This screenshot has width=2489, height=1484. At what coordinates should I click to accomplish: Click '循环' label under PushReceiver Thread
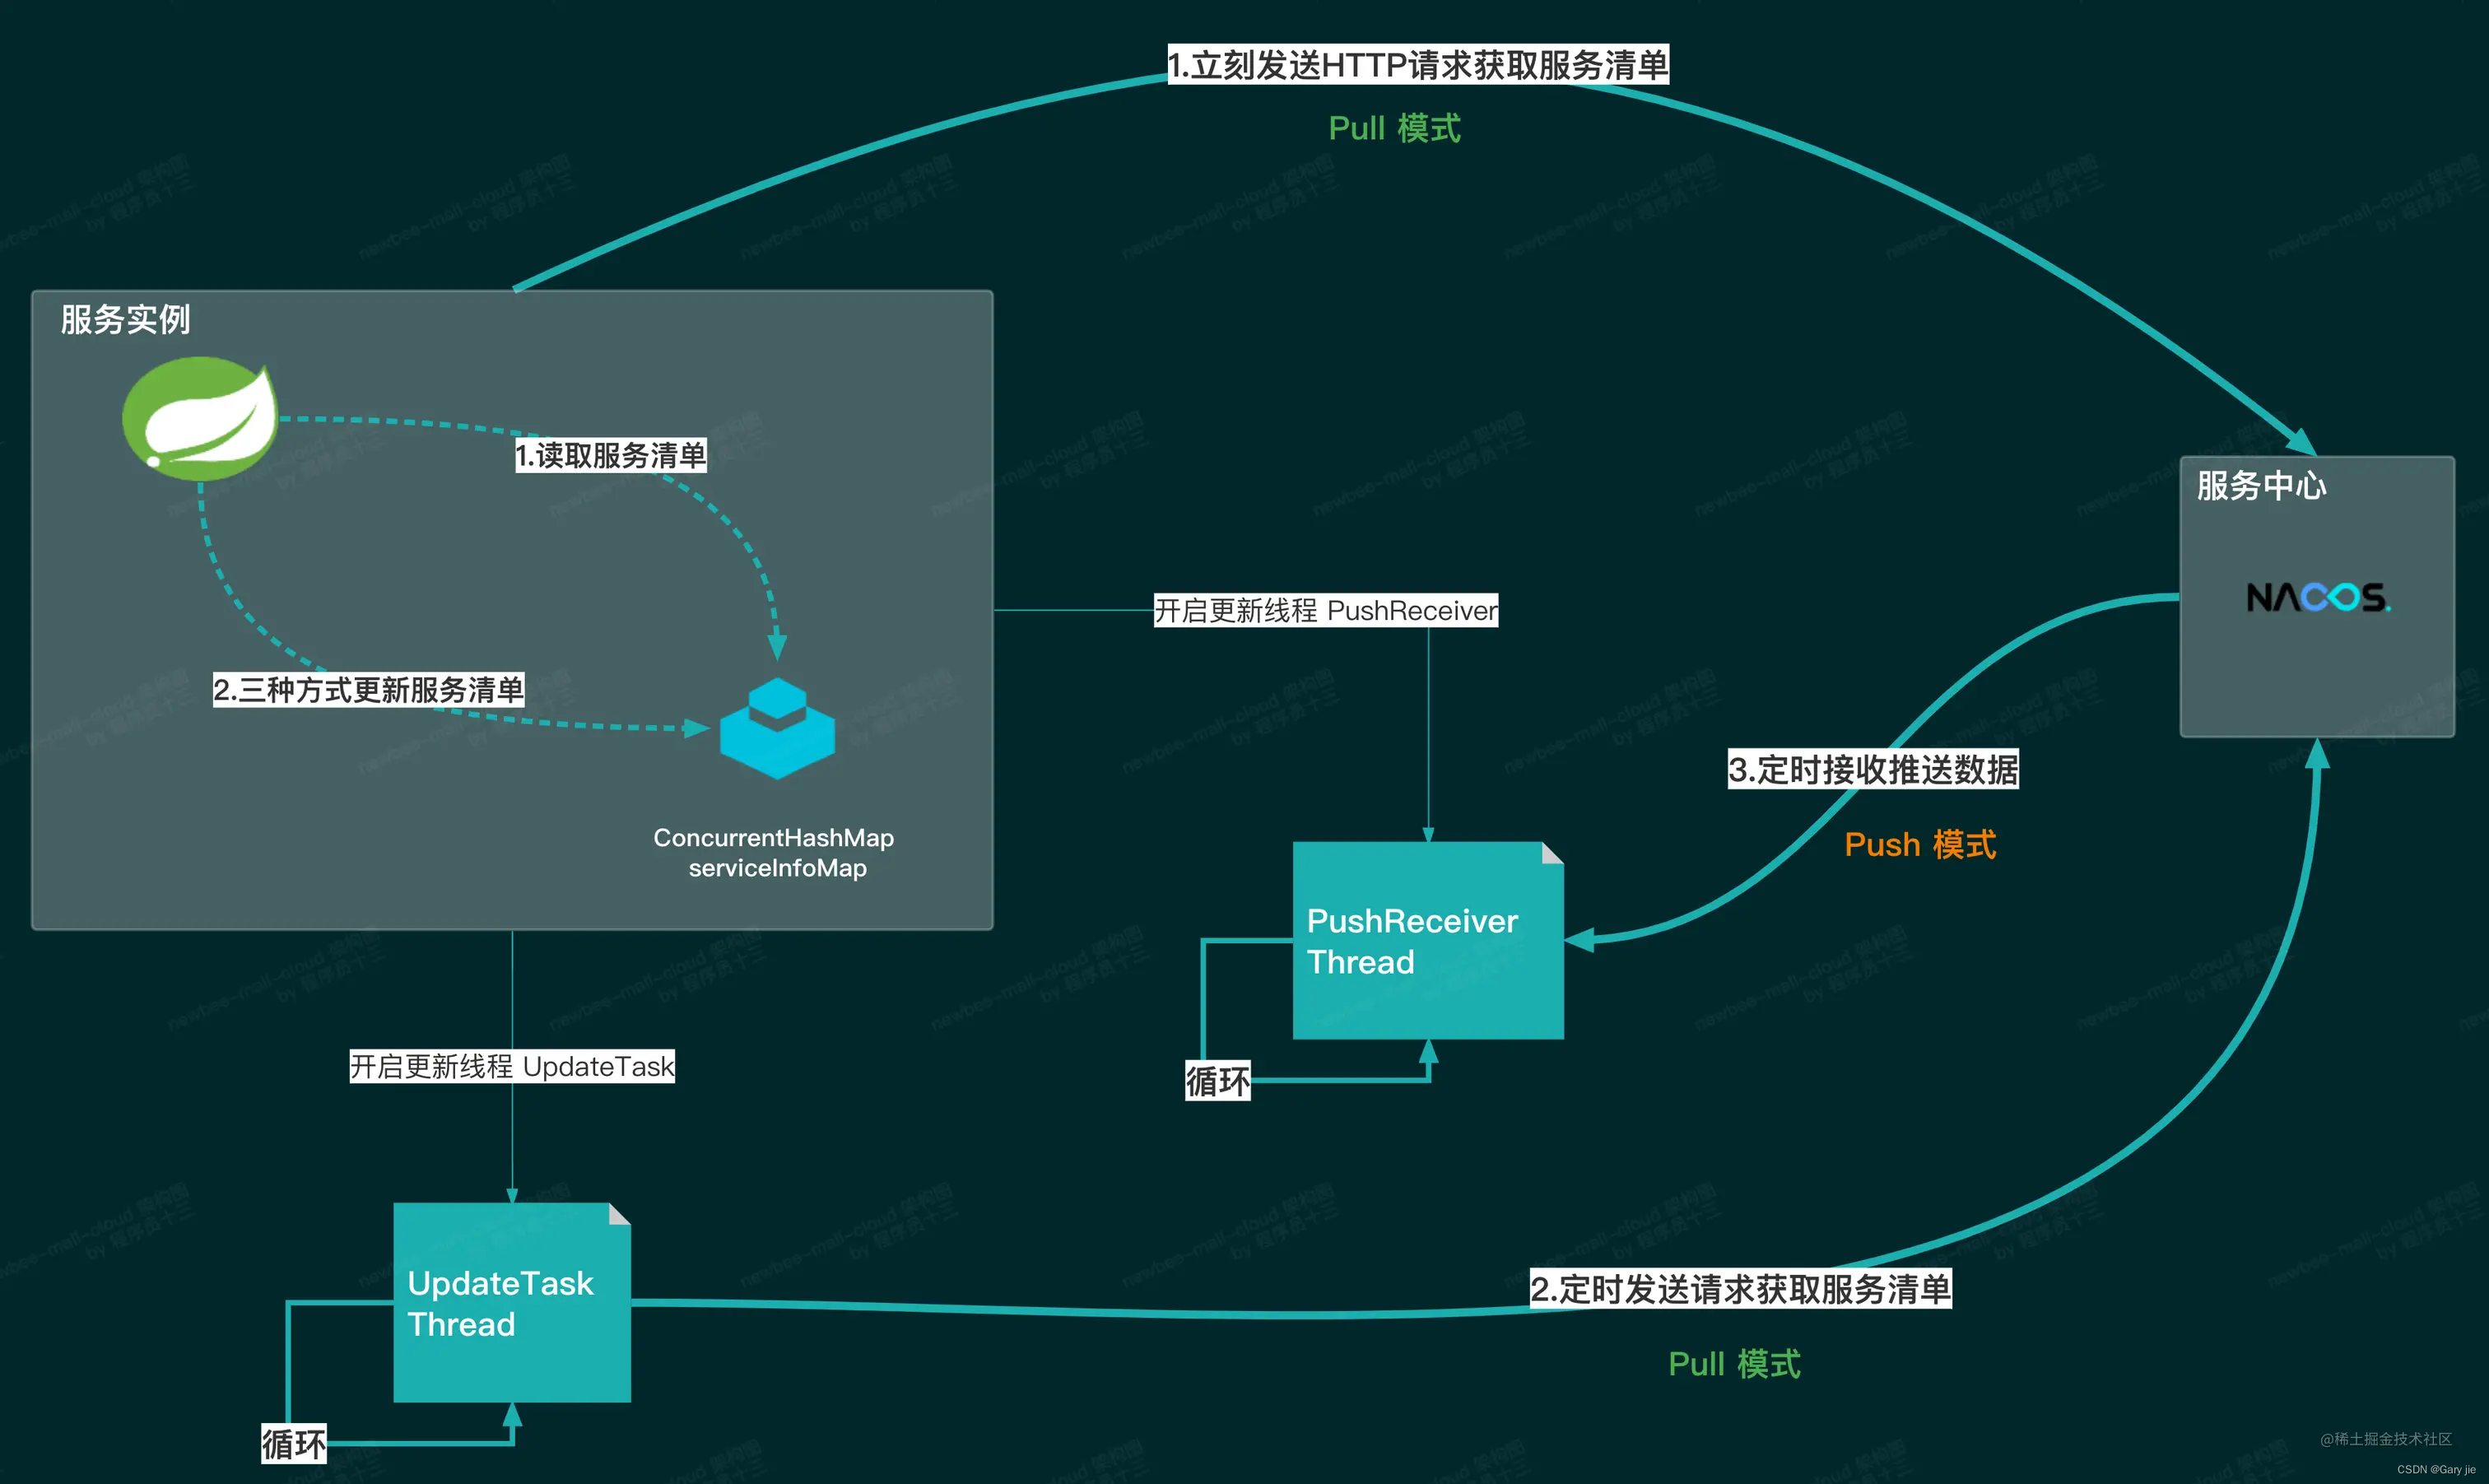pyautogui.click(x=1217, y=1081)
